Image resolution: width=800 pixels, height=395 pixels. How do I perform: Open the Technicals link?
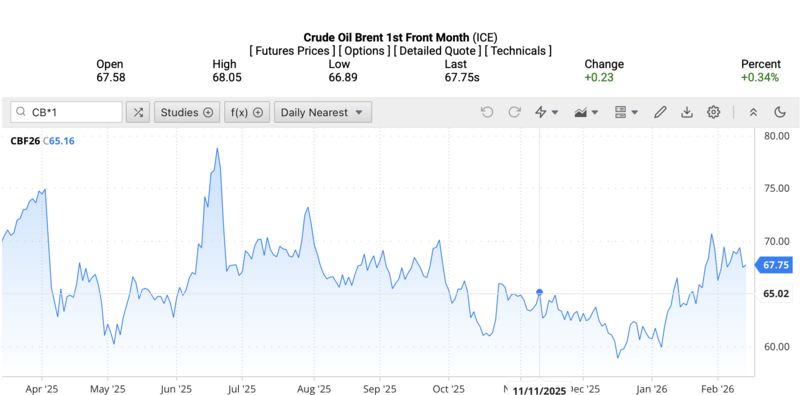[518, 51]
